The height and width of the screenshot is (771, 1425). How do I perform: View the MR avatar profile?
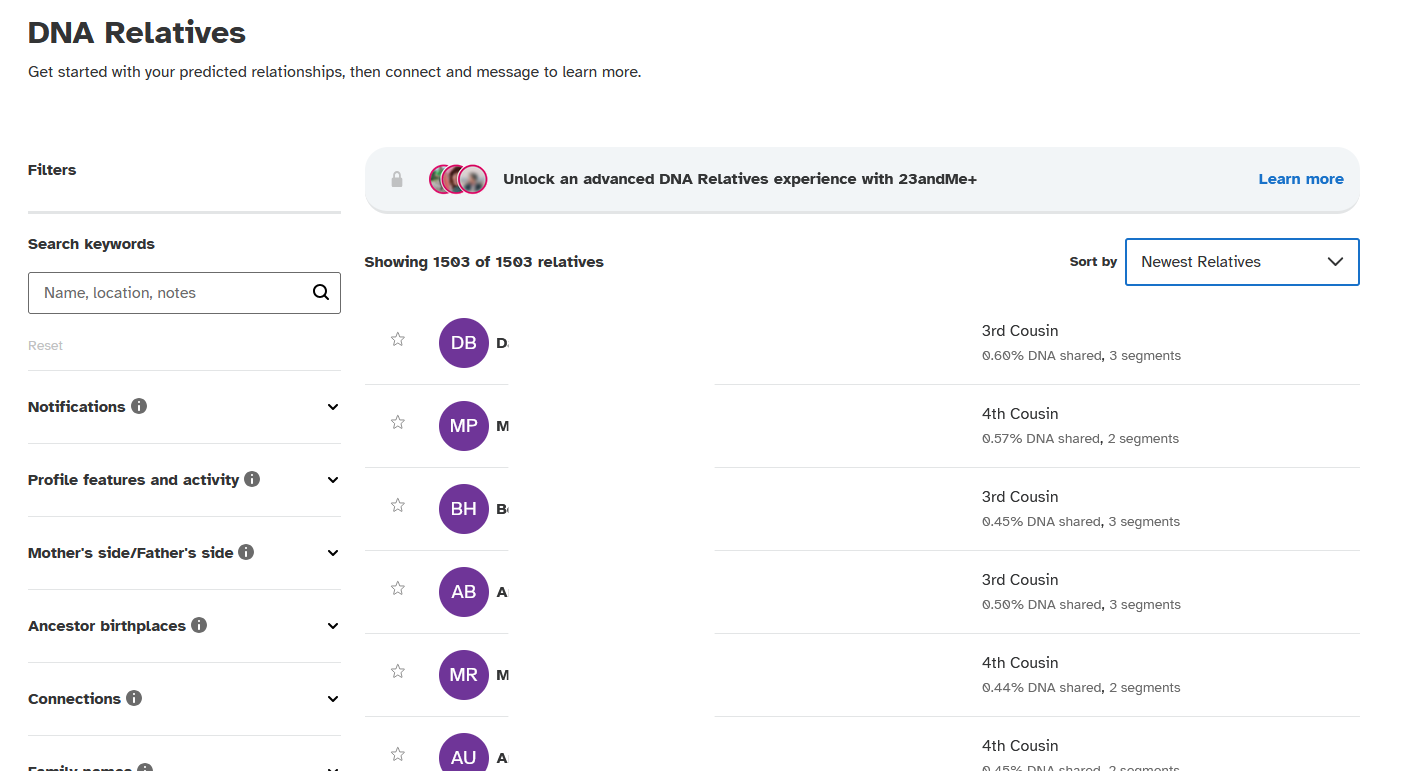(x=464, y=675)
